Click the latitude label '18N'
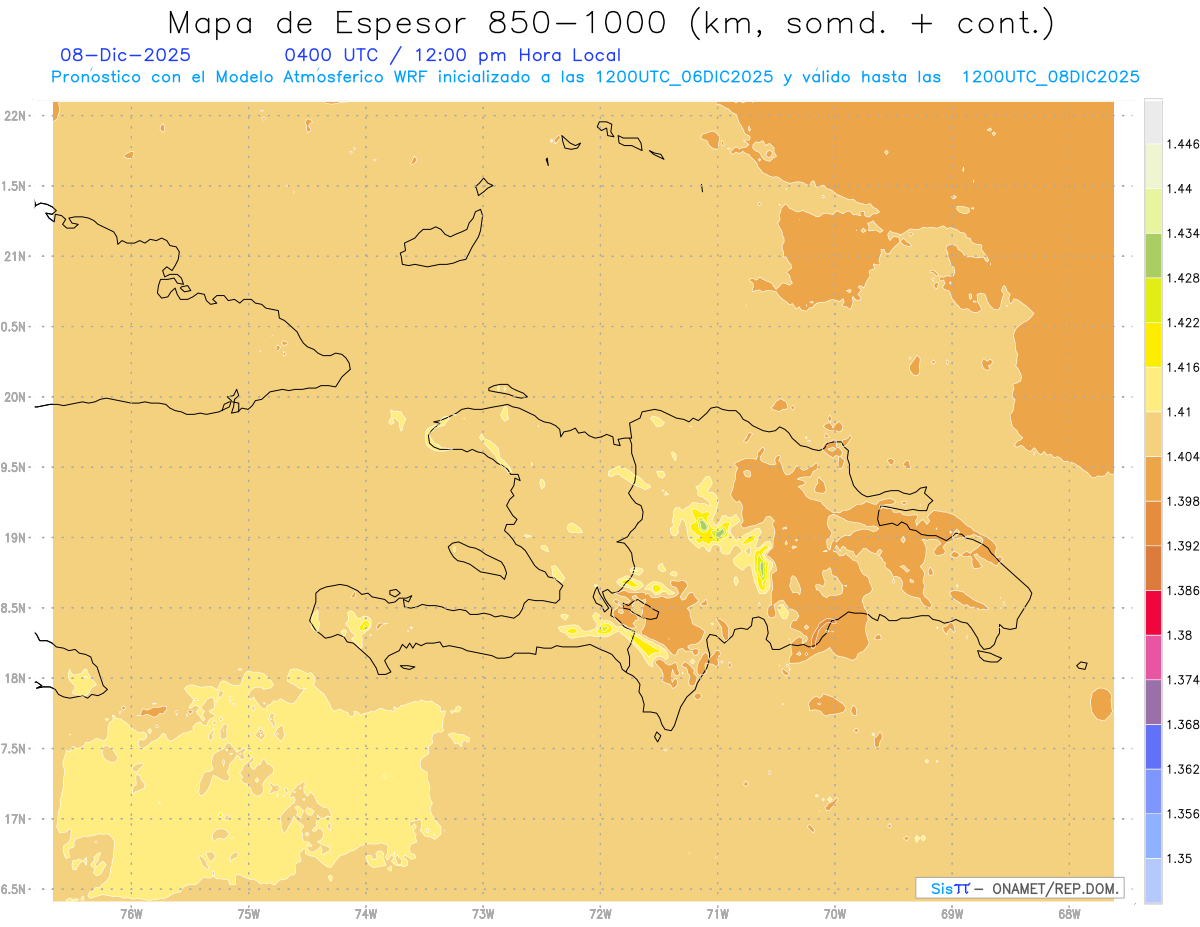This screenshot has height=927, width=1200. 14,678
